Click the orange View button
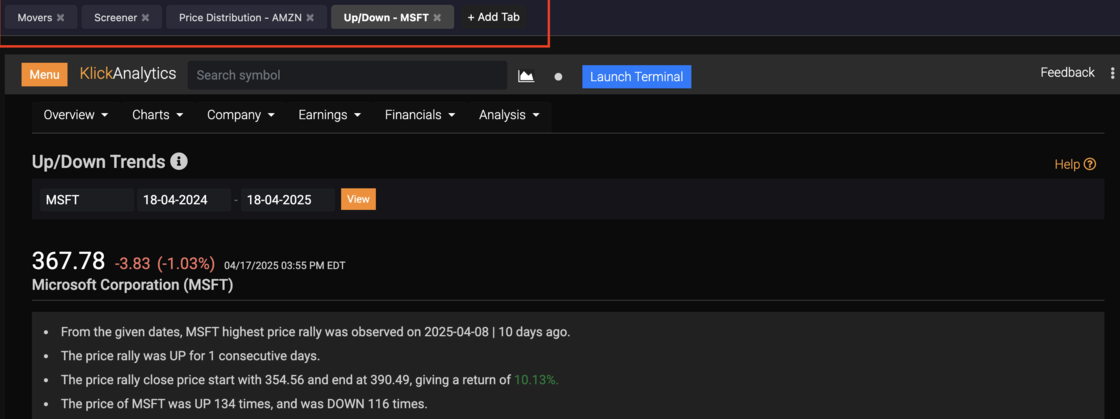1120x419 pixels. click(358, 199)
